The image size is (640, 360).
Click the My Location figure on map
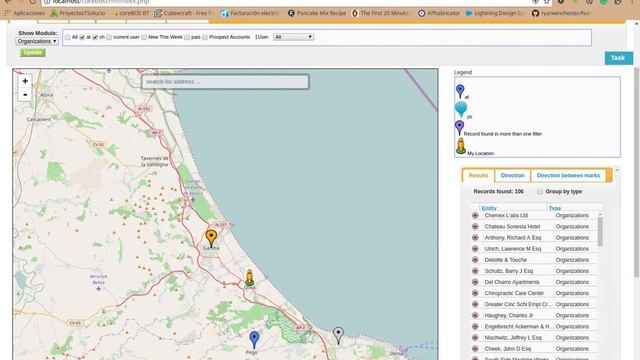[249, 278]
